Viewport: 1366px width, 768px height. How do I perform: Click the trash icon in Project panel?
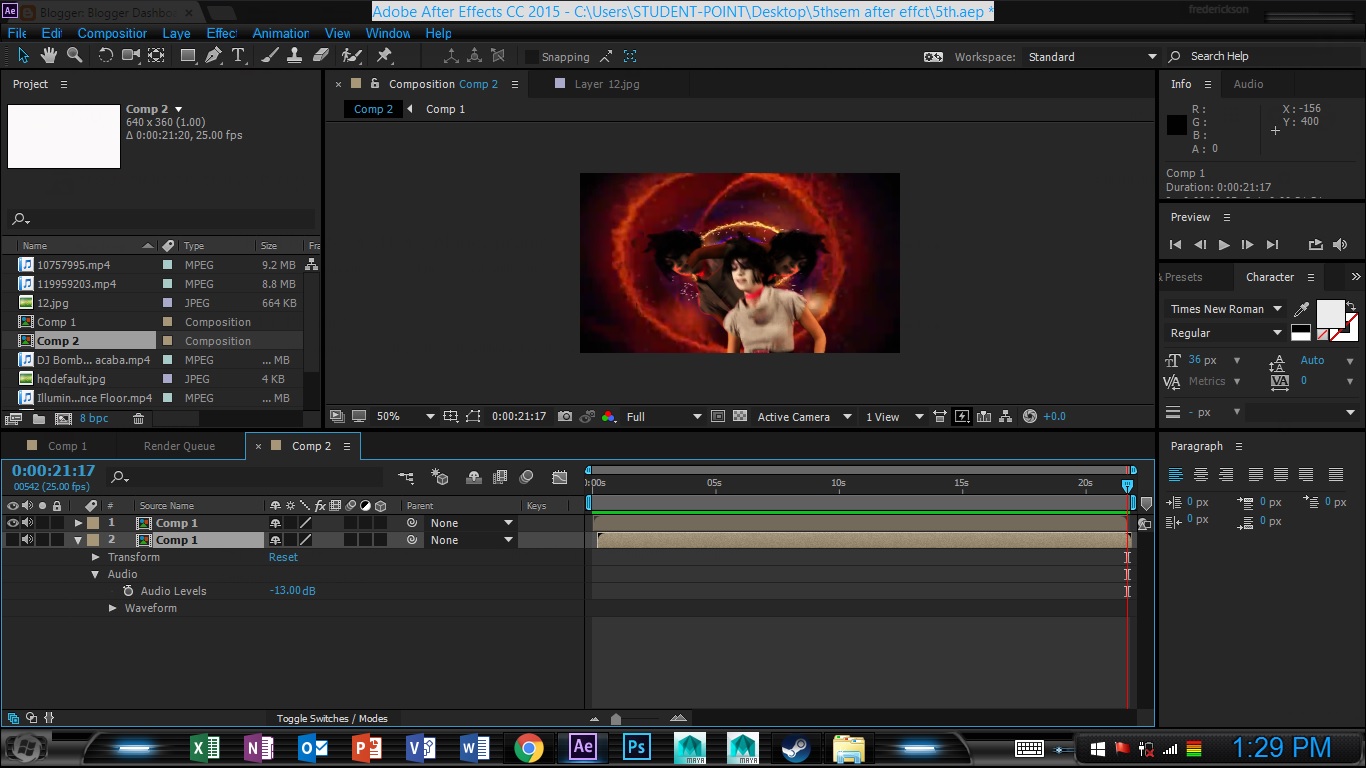coord(139,419)
